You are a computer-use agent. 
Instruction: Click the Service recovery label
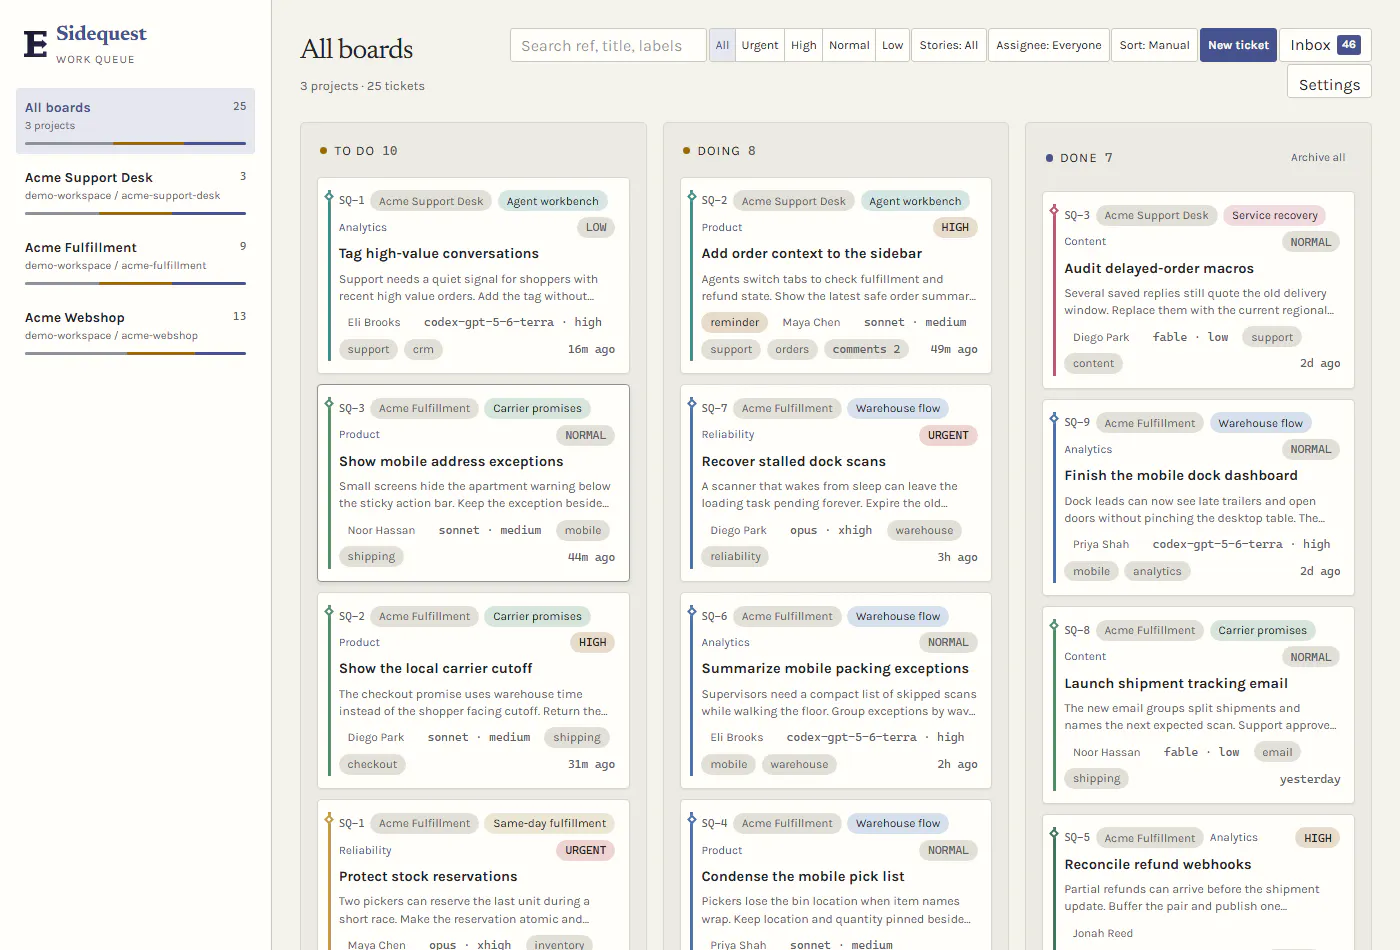[x=1275, y=215]
